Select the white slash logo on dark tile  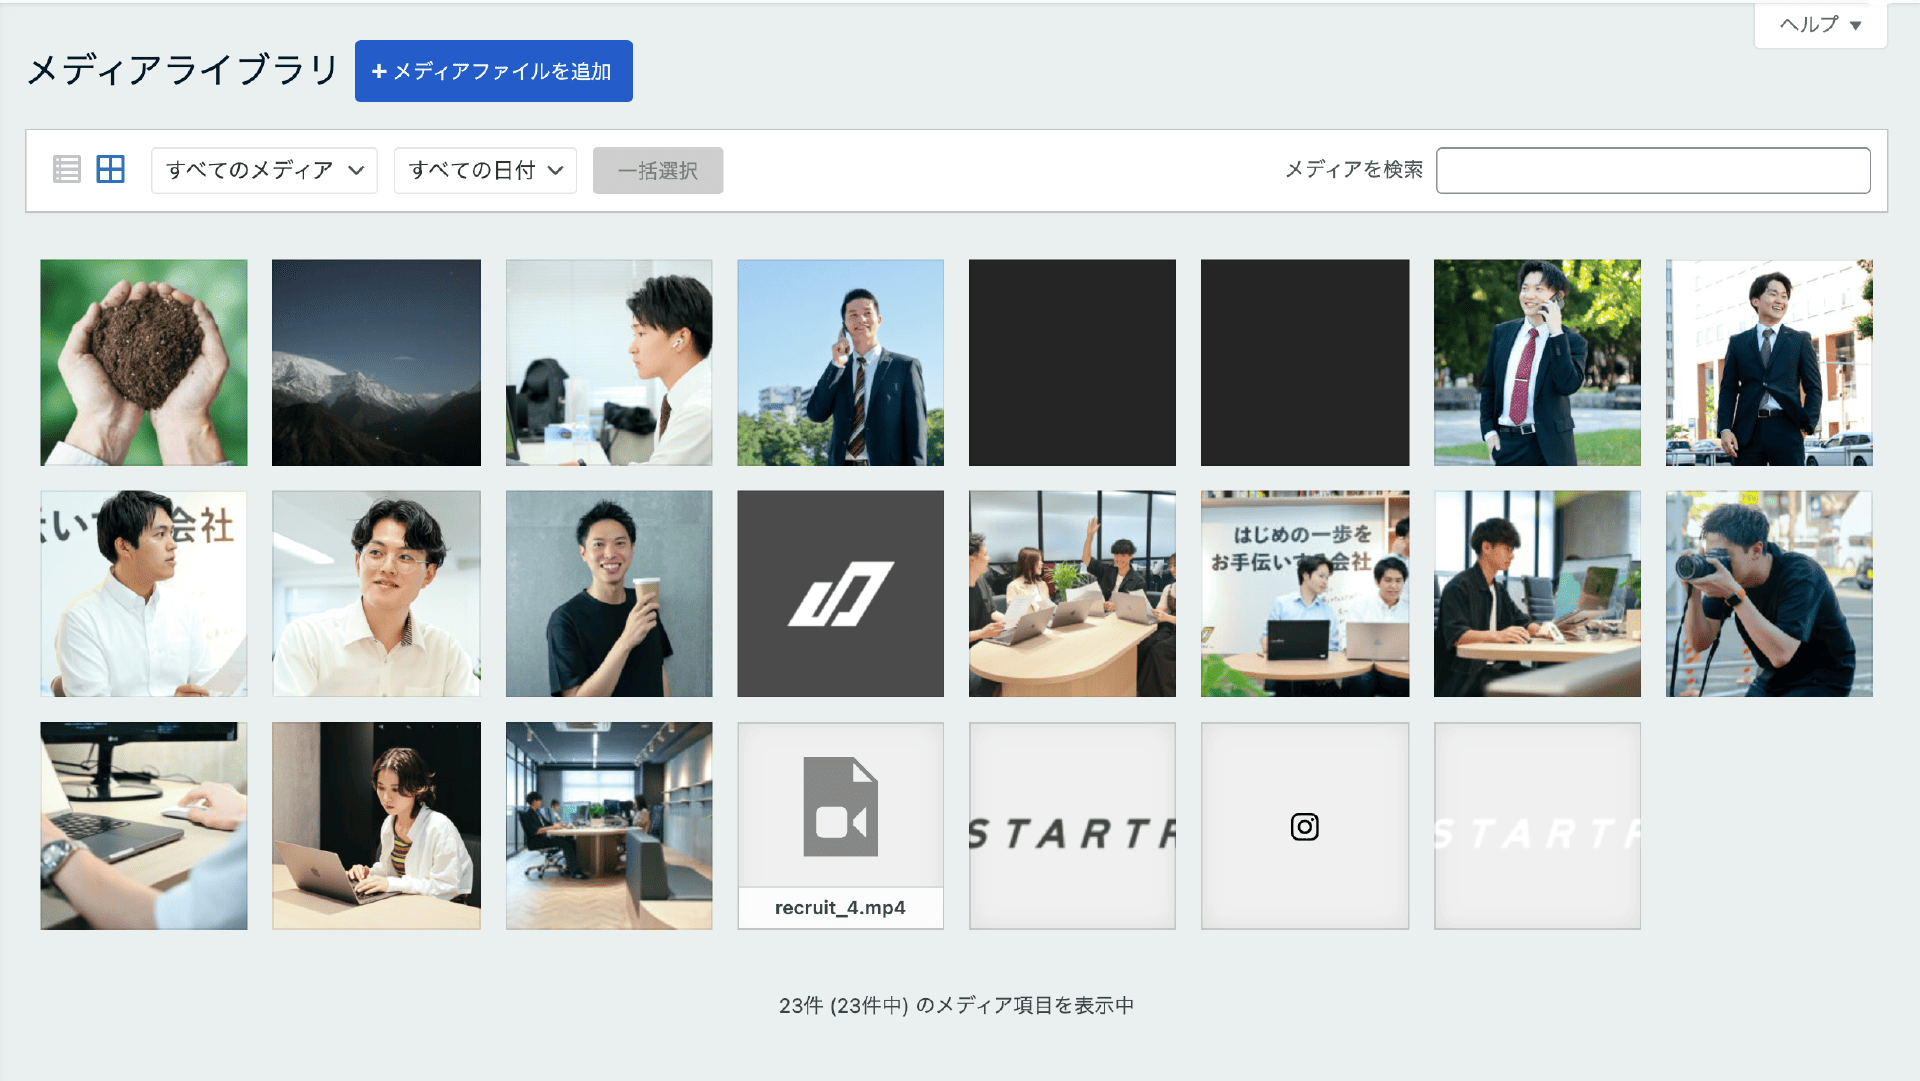840,594
